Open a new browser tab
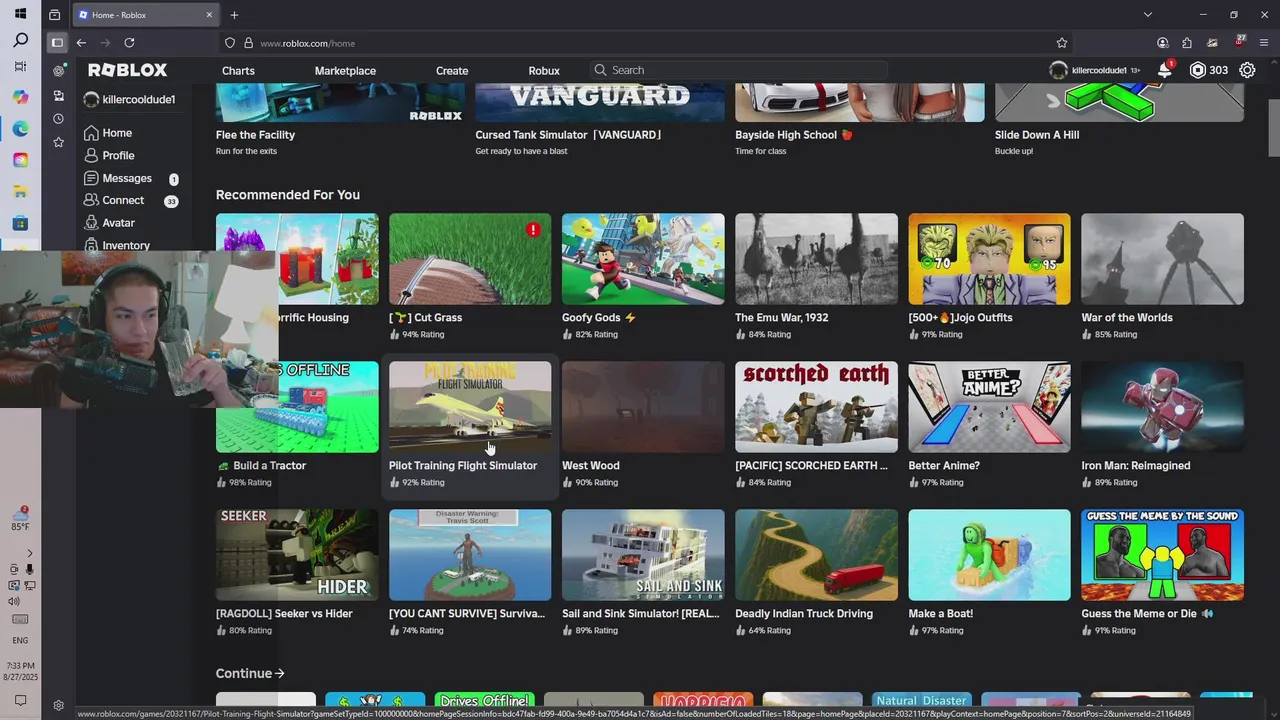 [234, 15]
